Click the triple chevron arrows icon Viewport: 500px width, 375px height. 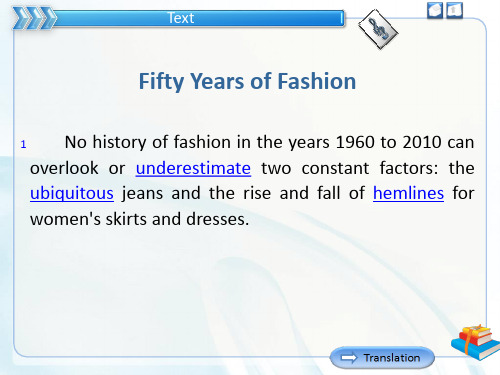34,18
